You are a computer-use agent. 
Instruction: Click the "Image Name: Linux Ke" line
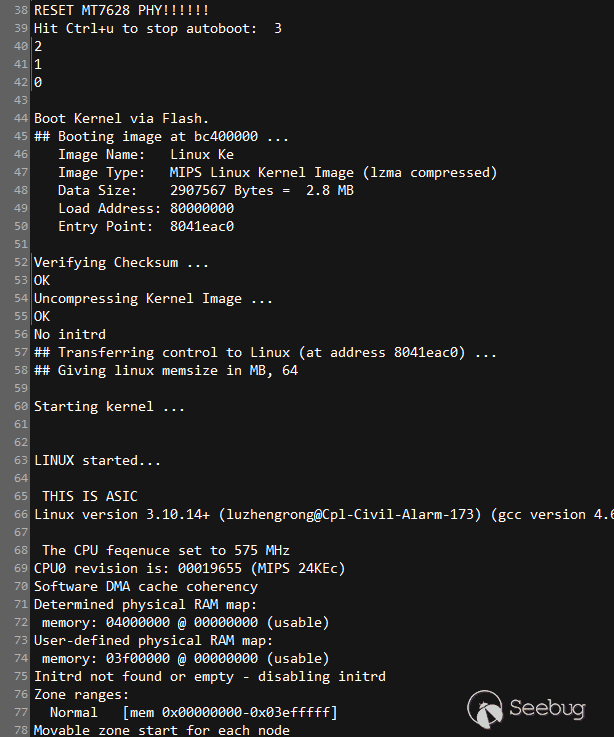coord(145,154)
